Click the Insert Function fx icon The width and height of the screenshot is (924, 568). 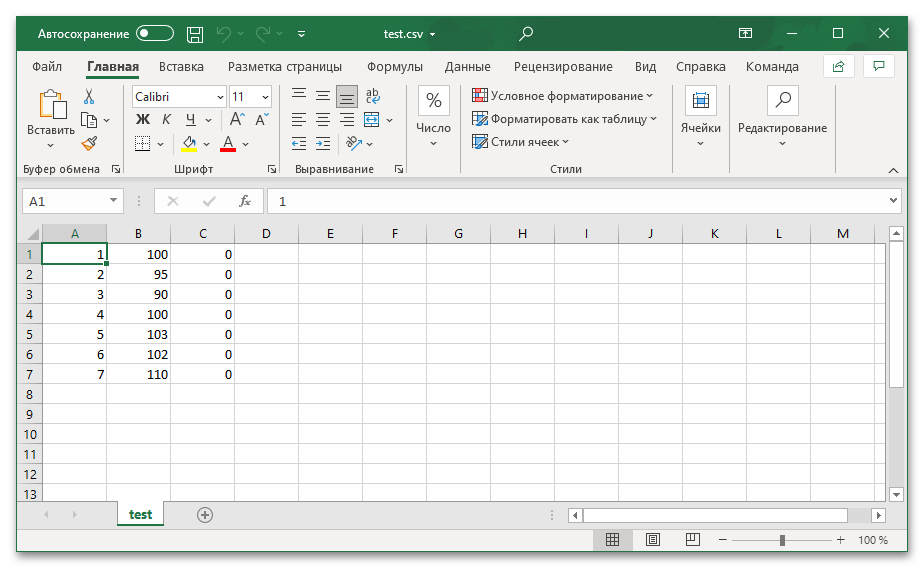[245, 201]
